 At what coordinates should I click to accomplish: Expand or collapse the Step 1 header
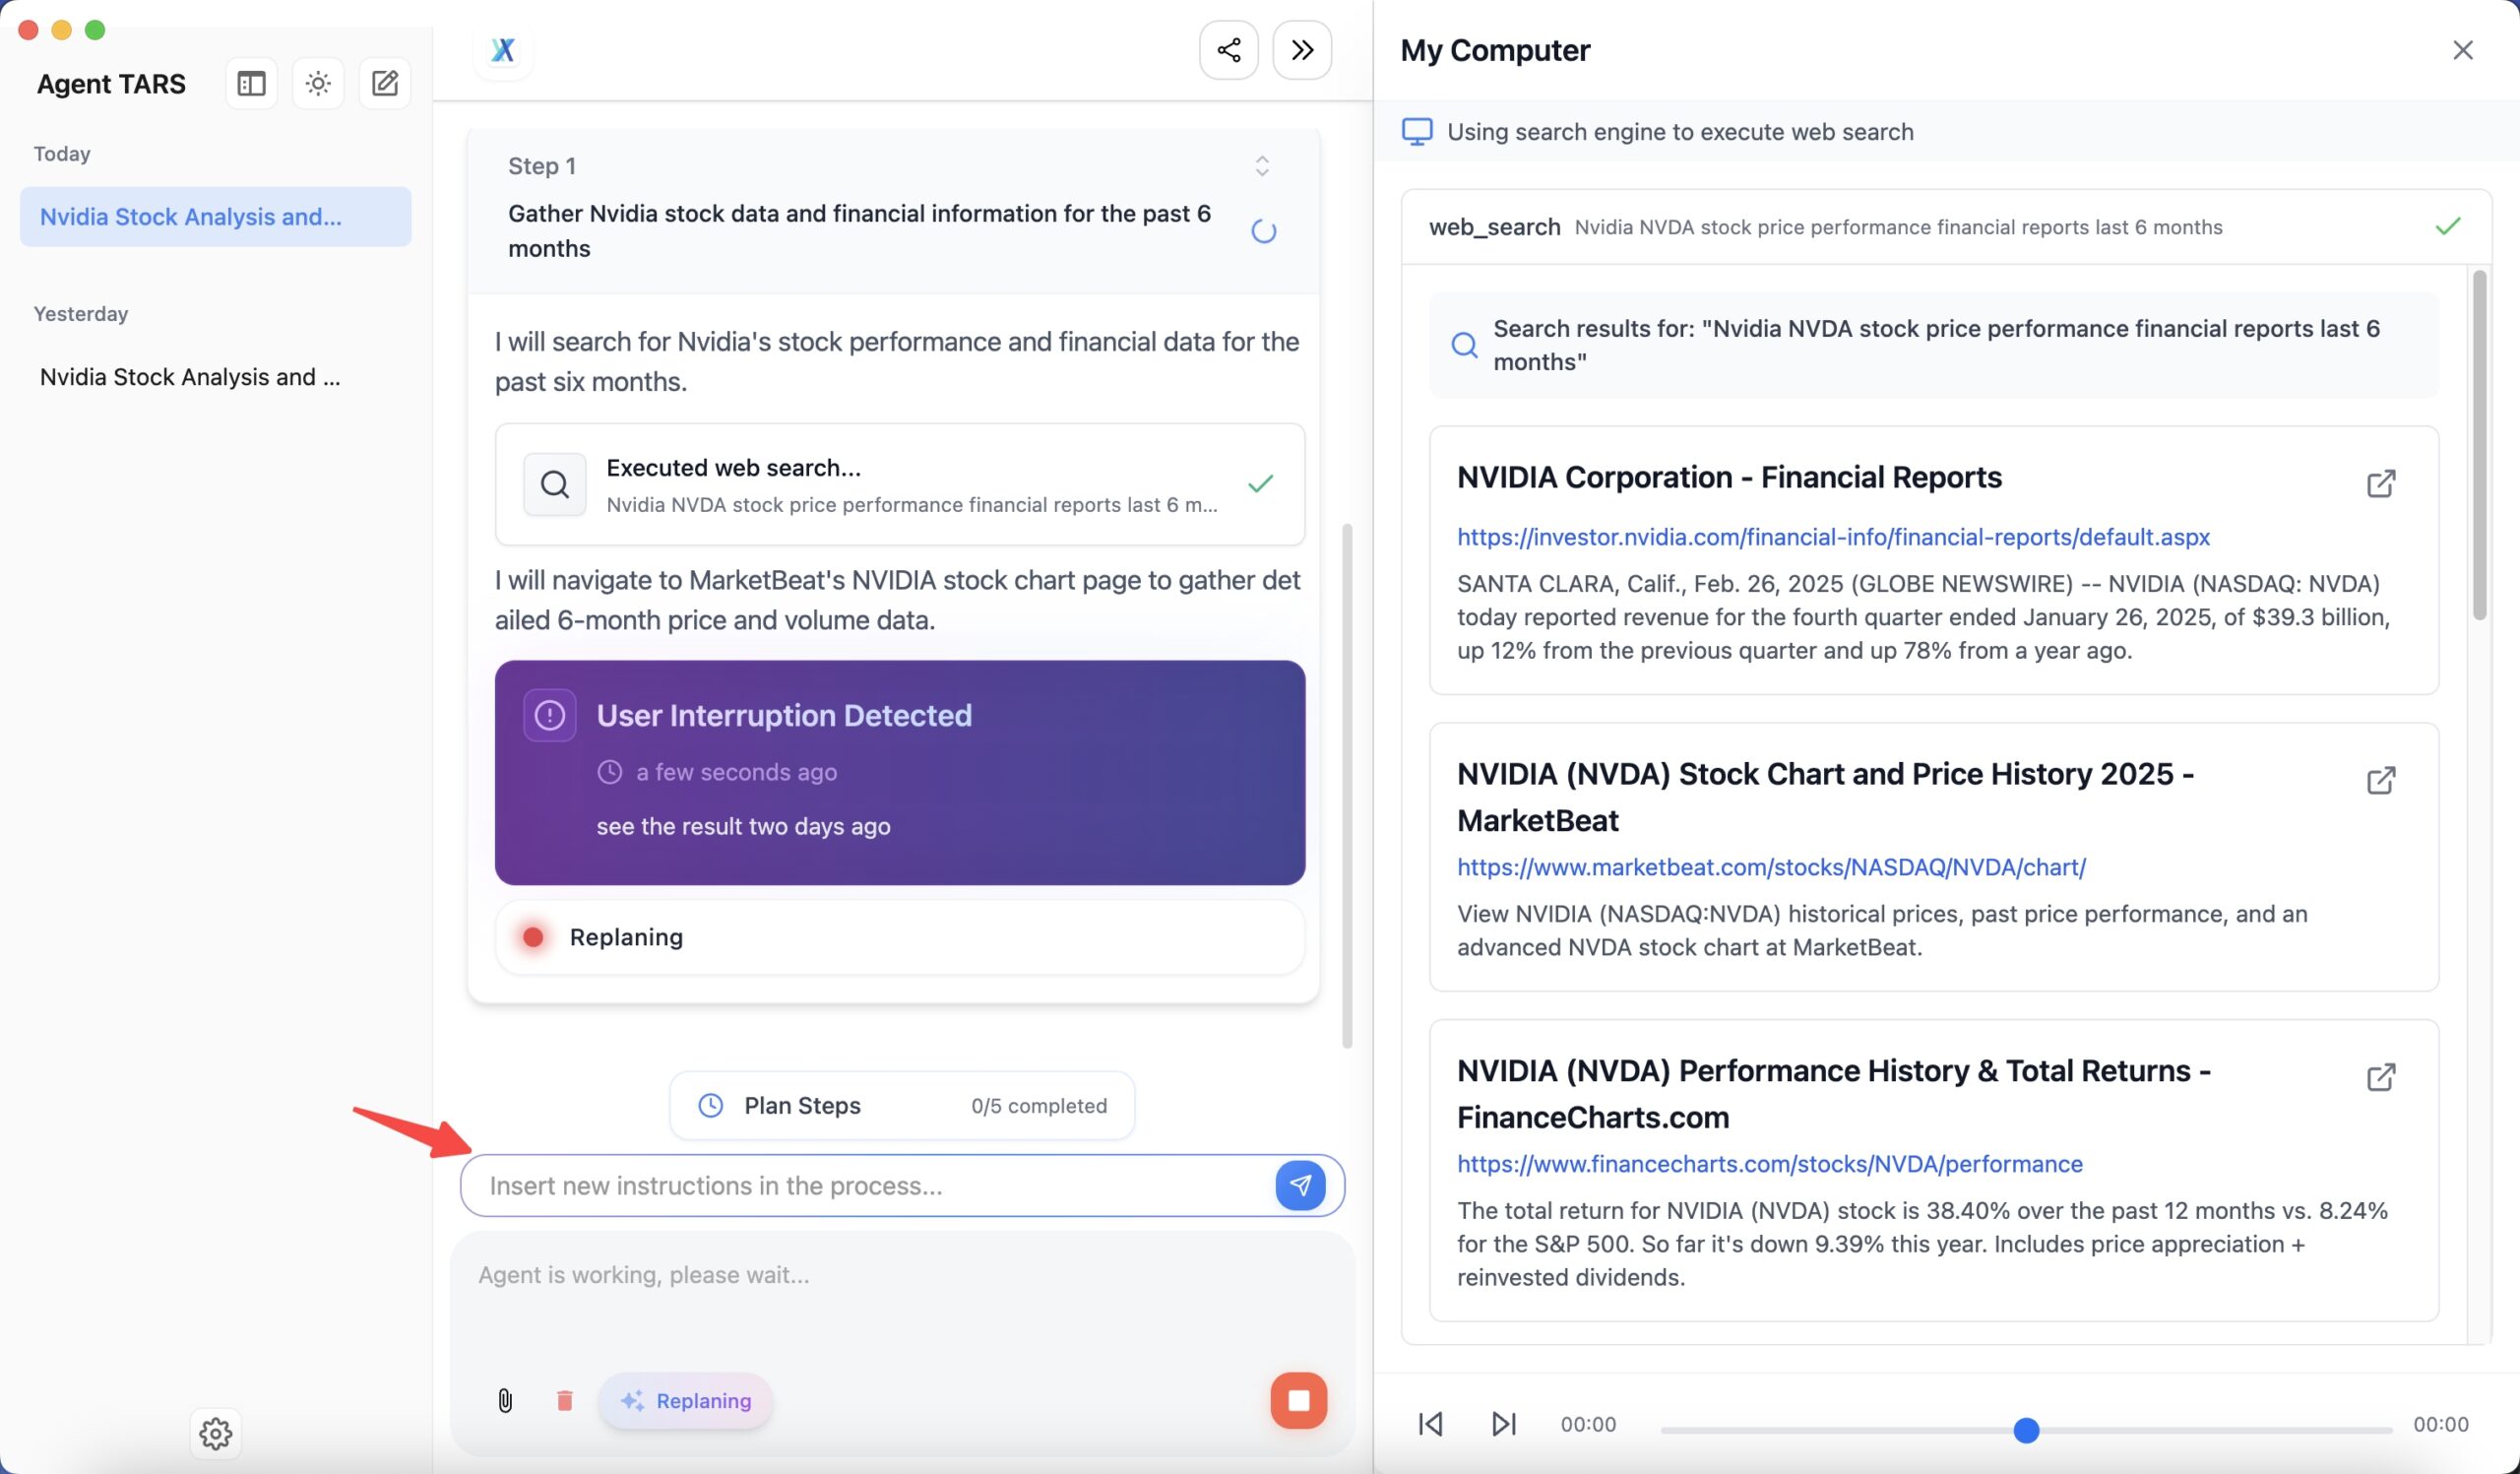(1262, 166)
